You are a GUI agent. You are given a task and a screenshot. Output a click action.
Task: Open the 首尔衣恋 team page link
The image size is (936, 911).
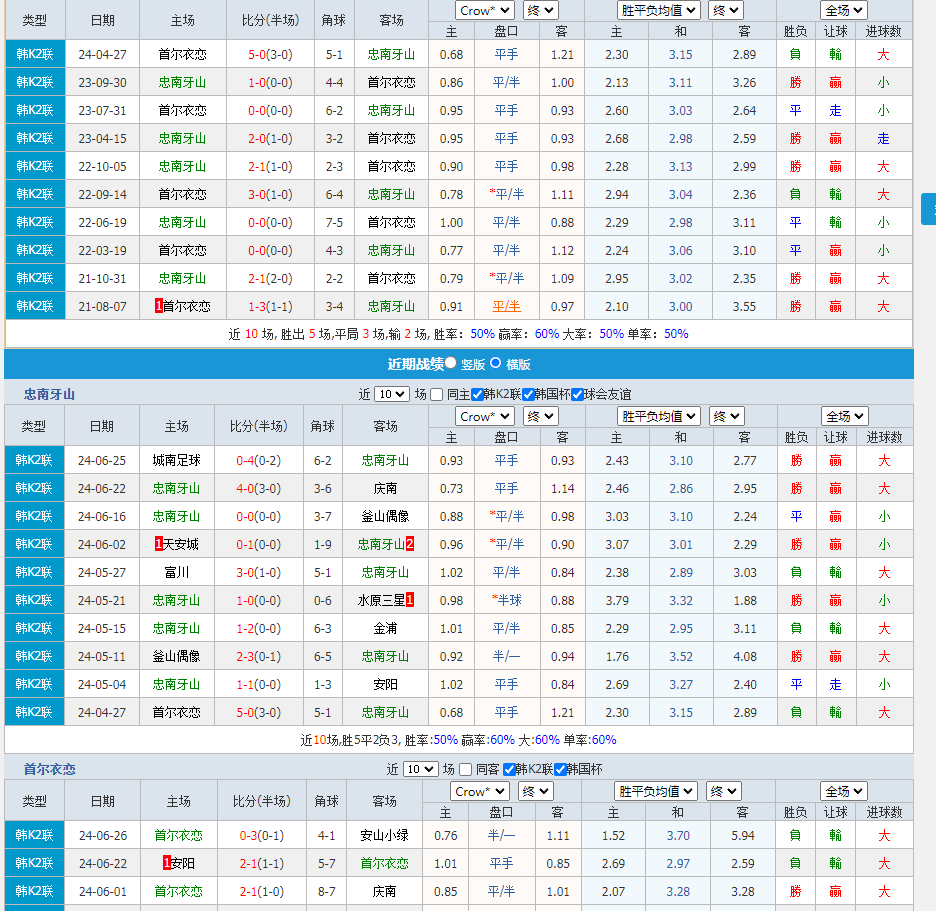pyautogui.click(x=48, y=769)
